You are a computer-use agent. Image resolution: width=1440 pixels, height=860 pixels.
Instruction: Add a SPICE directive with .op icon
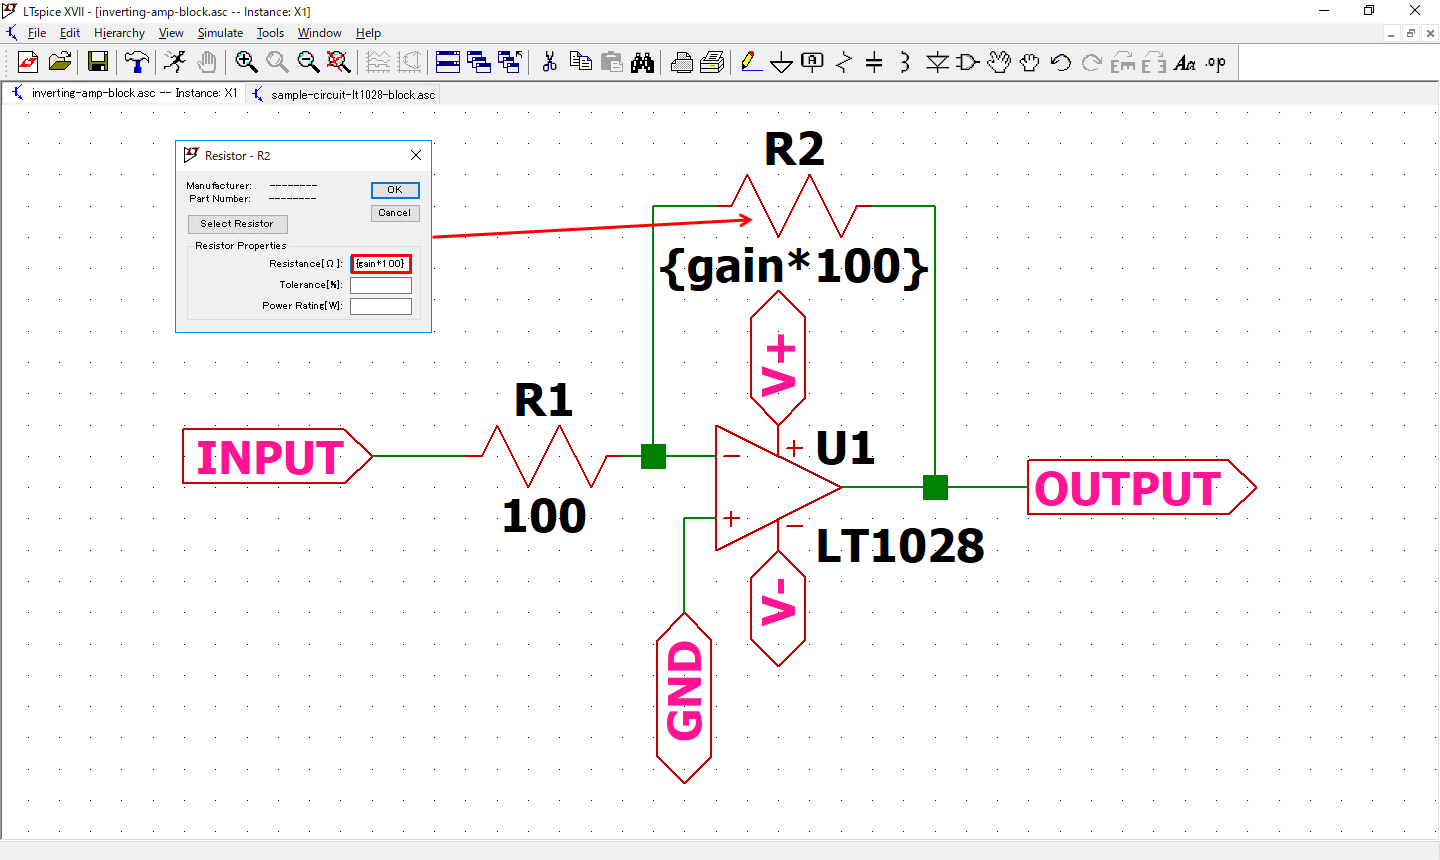click(x=1215, y=62)
